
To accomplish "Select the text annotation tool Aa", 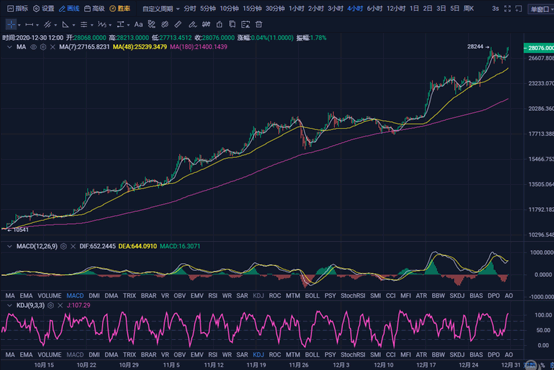I will pos(138,24).
